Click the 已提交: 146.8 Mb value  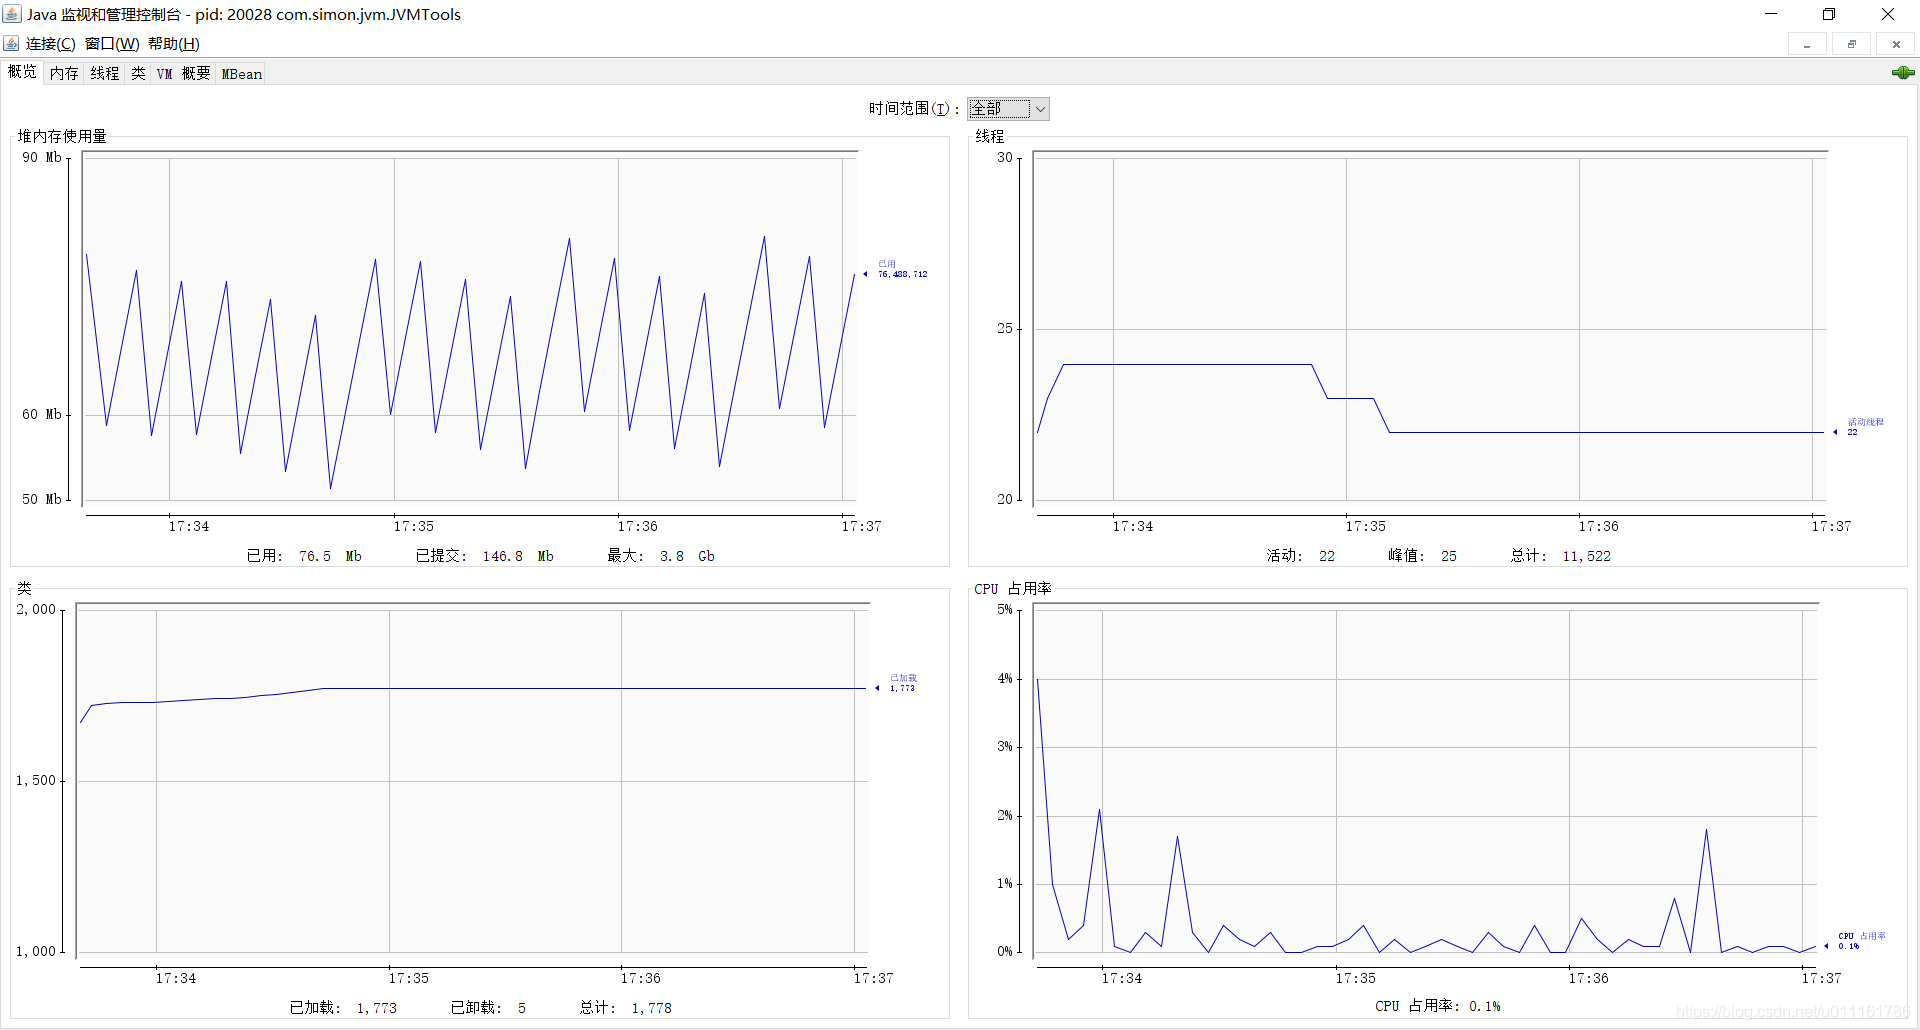tap(484, 556)
